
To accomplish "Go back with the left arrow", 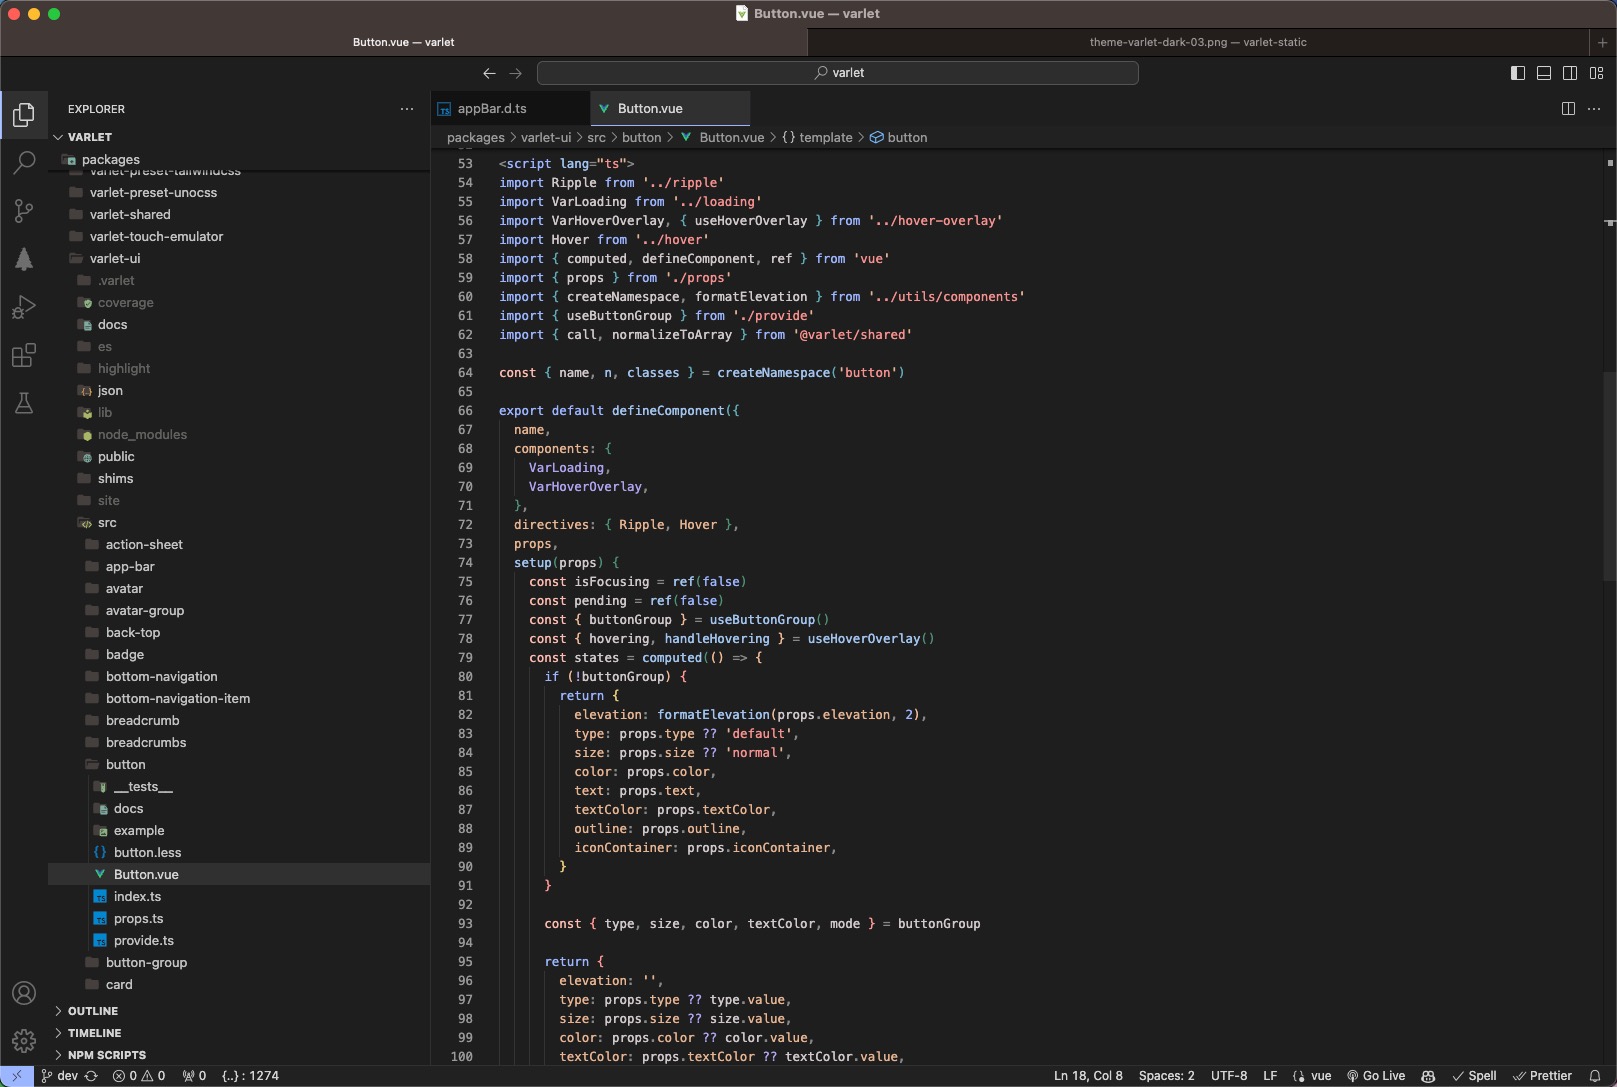I will [489, 73].
